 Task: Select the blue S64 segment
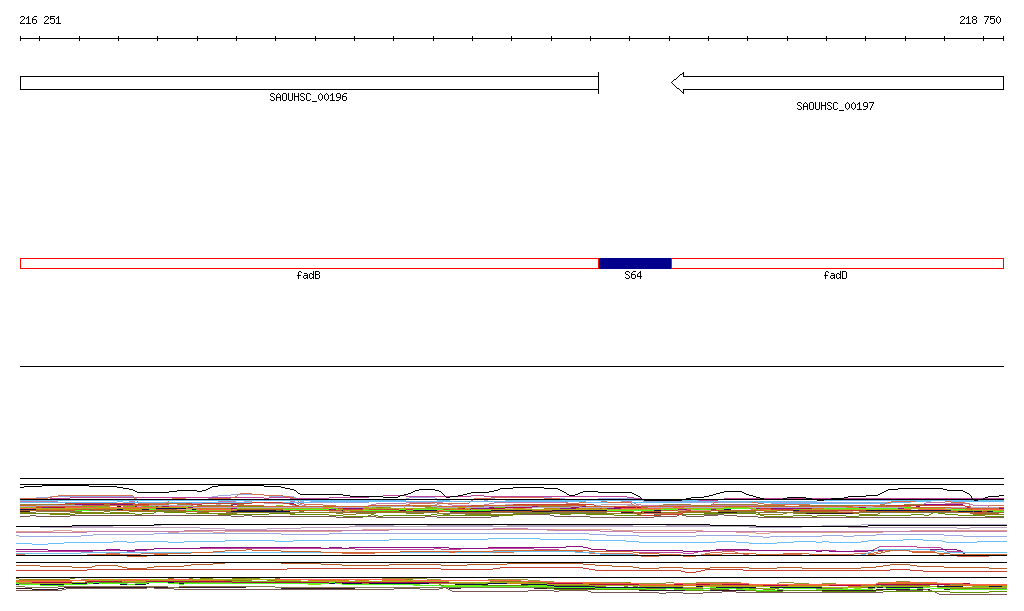pos(634,263)
